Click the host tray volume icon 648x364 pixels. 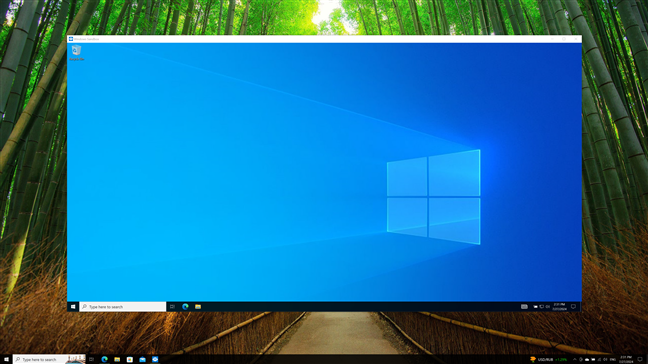(x=605, y=359)
